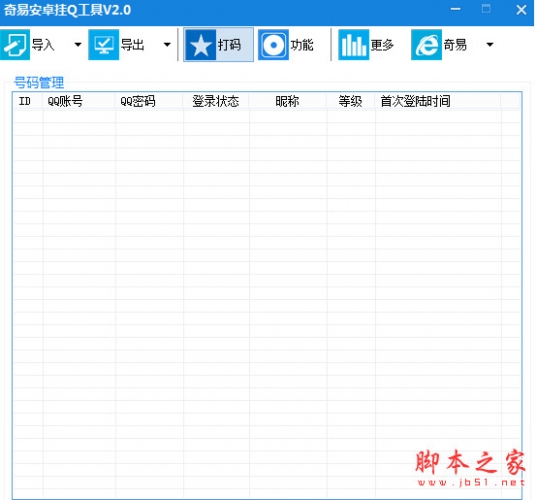537x500 pixels.
Task: Minimize the 奇易安卓挂Q工具 window
Action: (x=455, y=9)
